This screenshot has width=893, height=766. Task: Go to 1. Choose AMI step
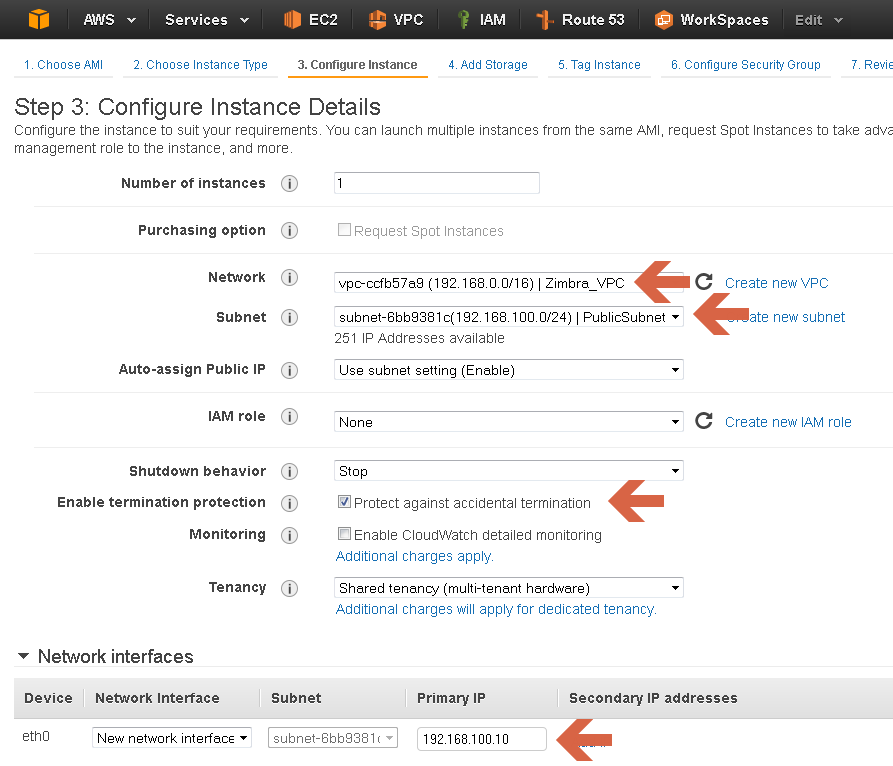click(x=63, y=65)
